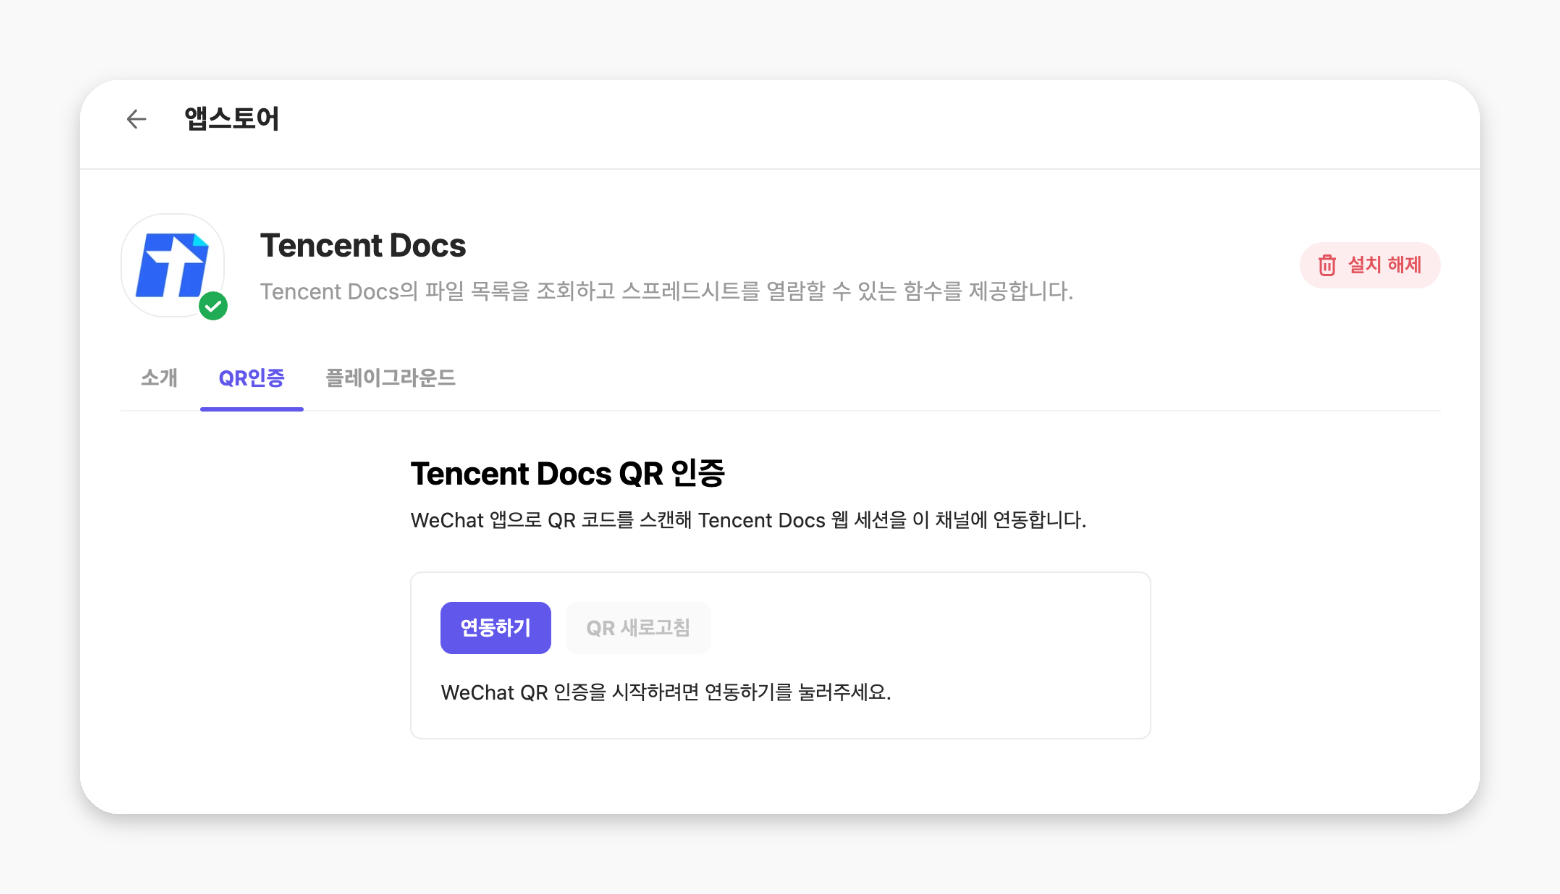Click the app description beginning 'Tencent Docs의 파일 목록'

666,292
